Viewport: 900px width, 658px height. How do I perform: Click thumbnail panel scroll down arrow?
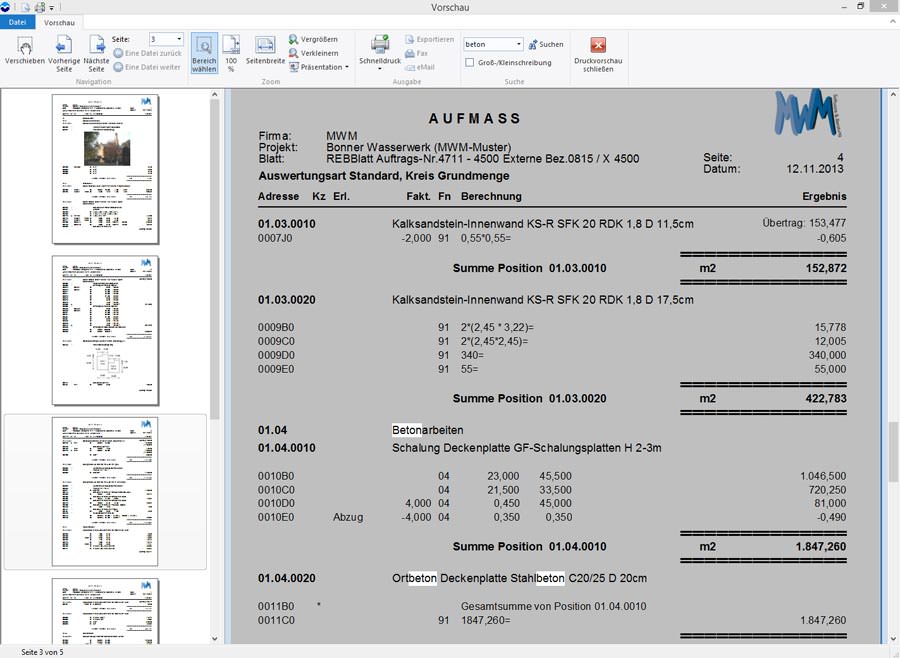coord(215,638)
